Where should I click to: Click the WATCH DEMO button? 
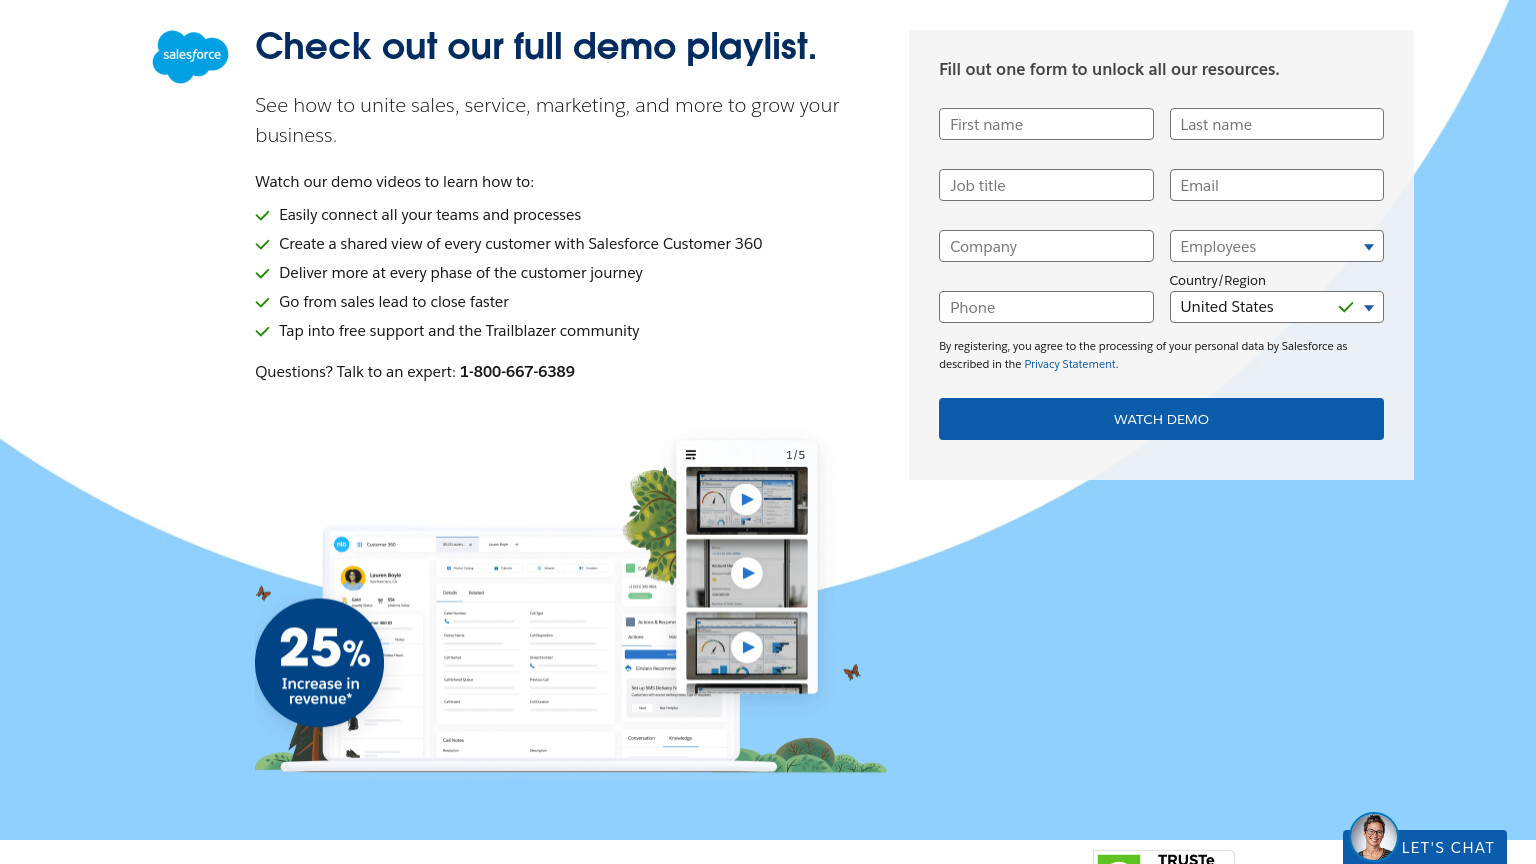(x=1161, y=419)
